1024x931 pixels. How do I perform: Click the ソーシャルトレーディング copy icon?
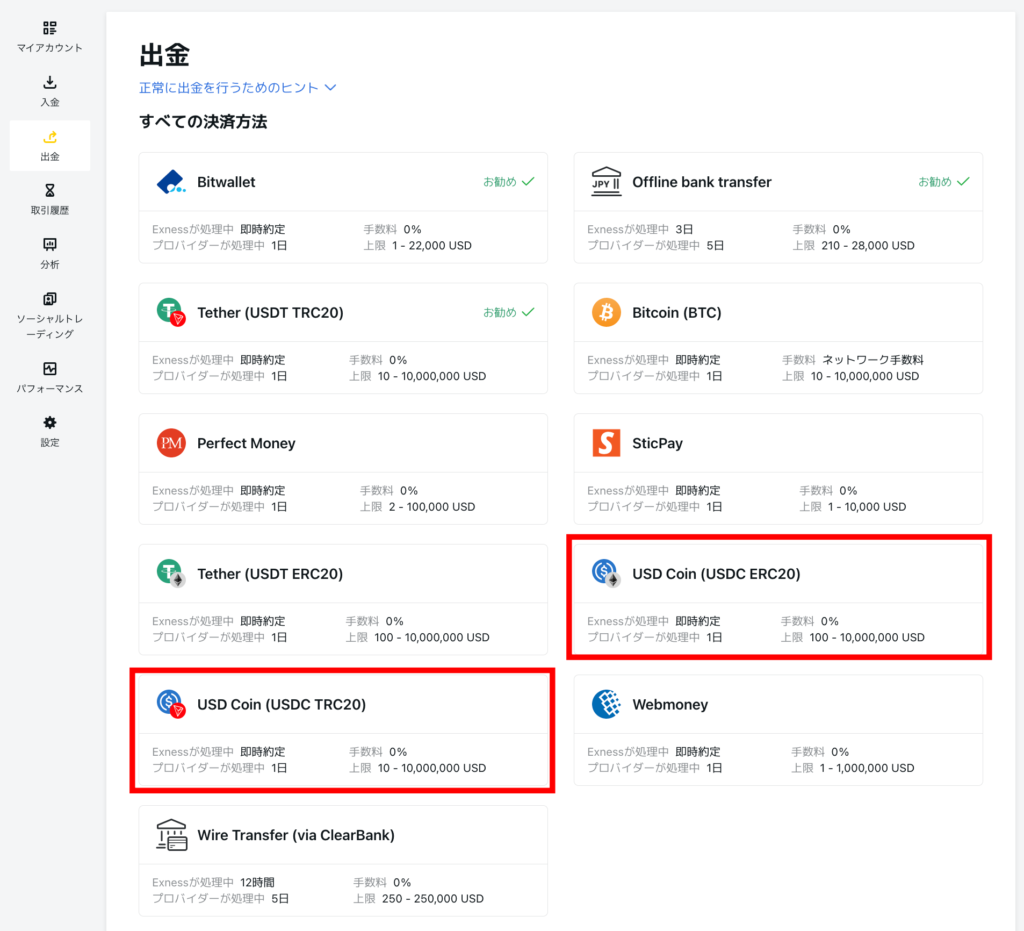[x=50, y=298]
